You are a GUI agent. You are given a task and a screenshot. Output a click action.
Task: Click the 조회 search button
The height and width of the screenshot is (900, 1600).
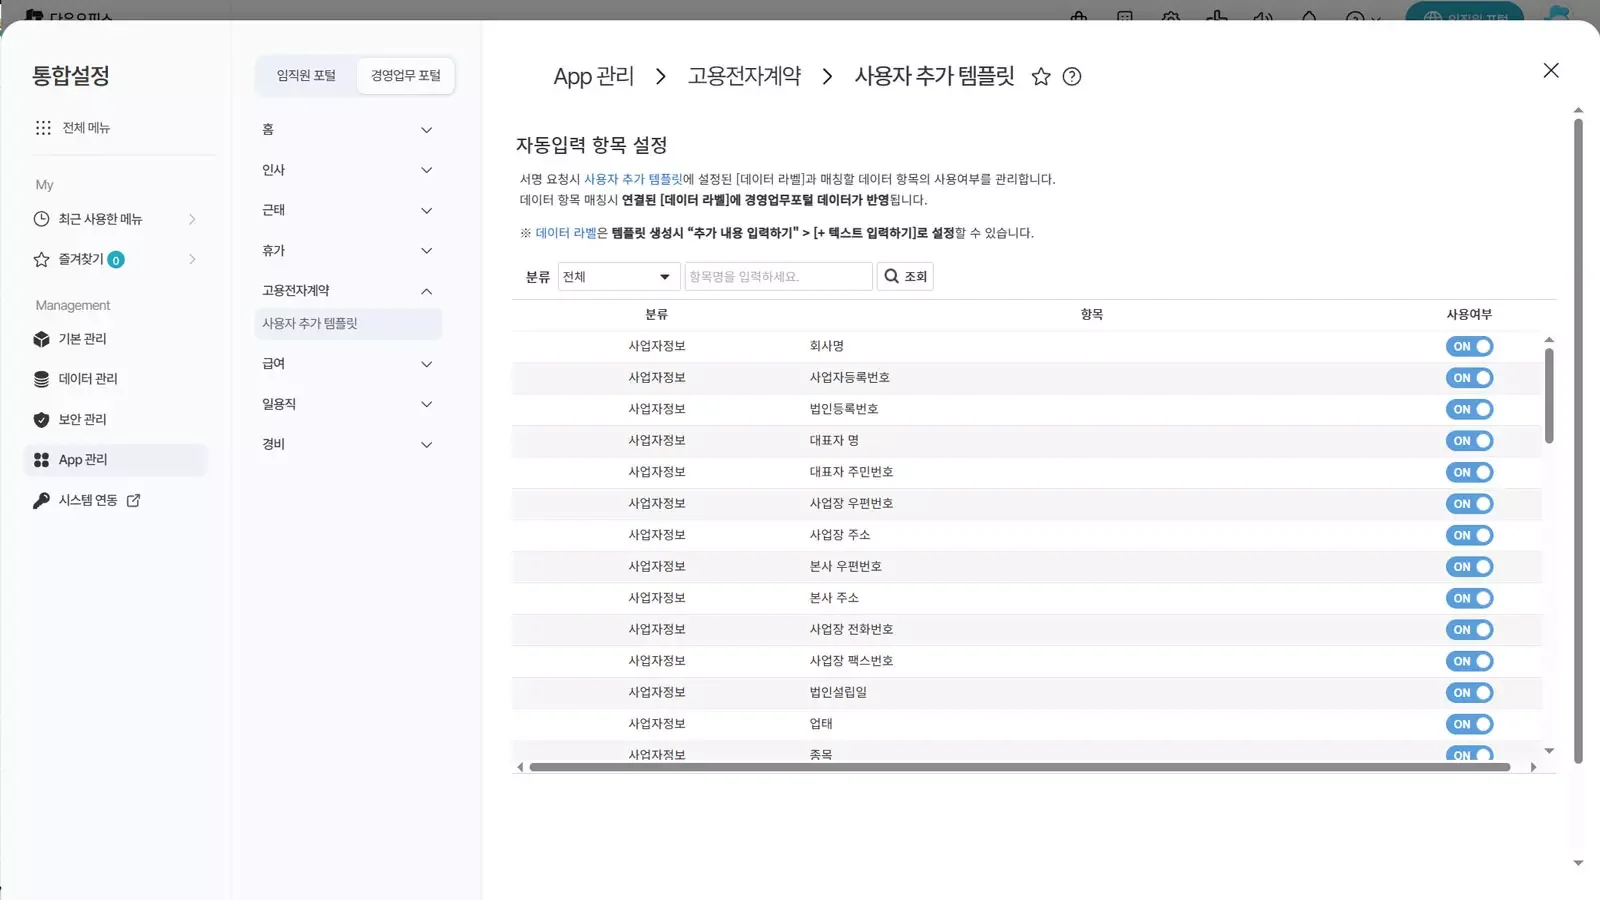coord(904,276)
